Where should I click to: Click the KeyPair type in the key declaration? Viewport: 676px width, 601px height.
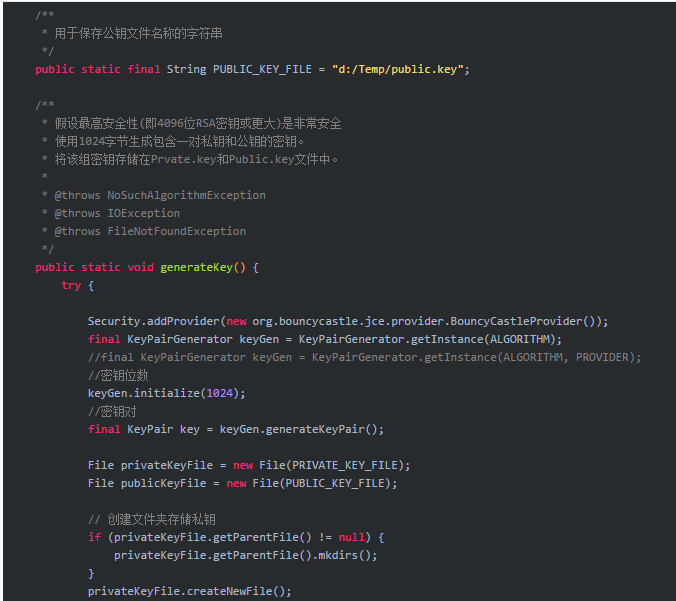150,429
